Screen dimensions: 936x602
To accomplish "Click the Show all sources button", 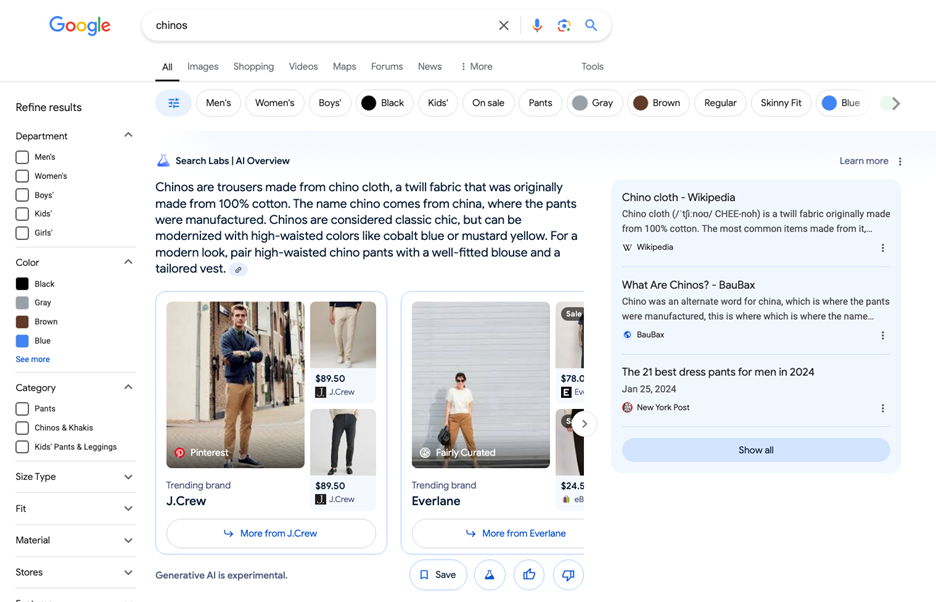I will pyautogui.click(x=755, y=450).
